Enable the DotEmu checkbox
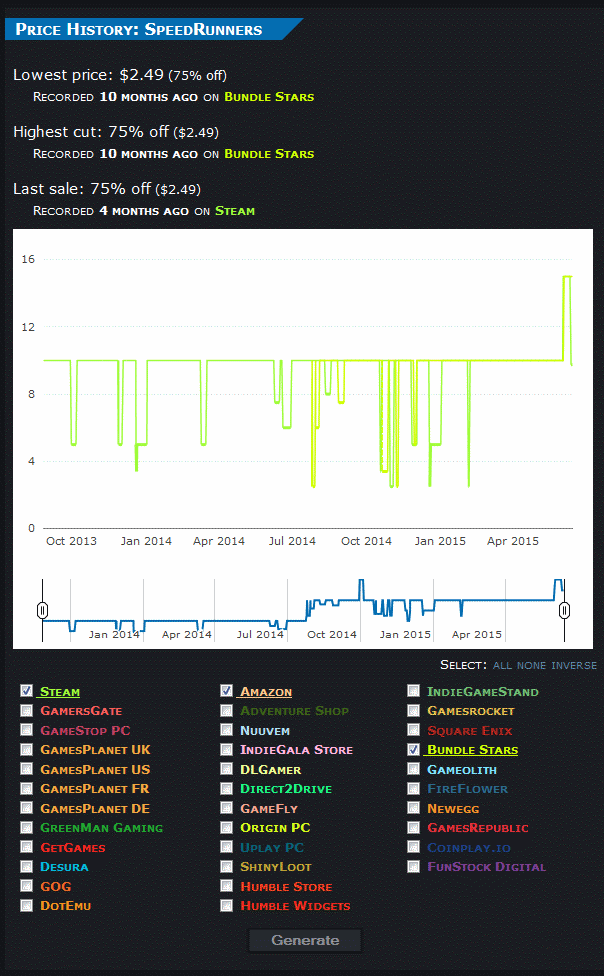The height and width of the screenshot is (976, 604). tap(26, 906)
